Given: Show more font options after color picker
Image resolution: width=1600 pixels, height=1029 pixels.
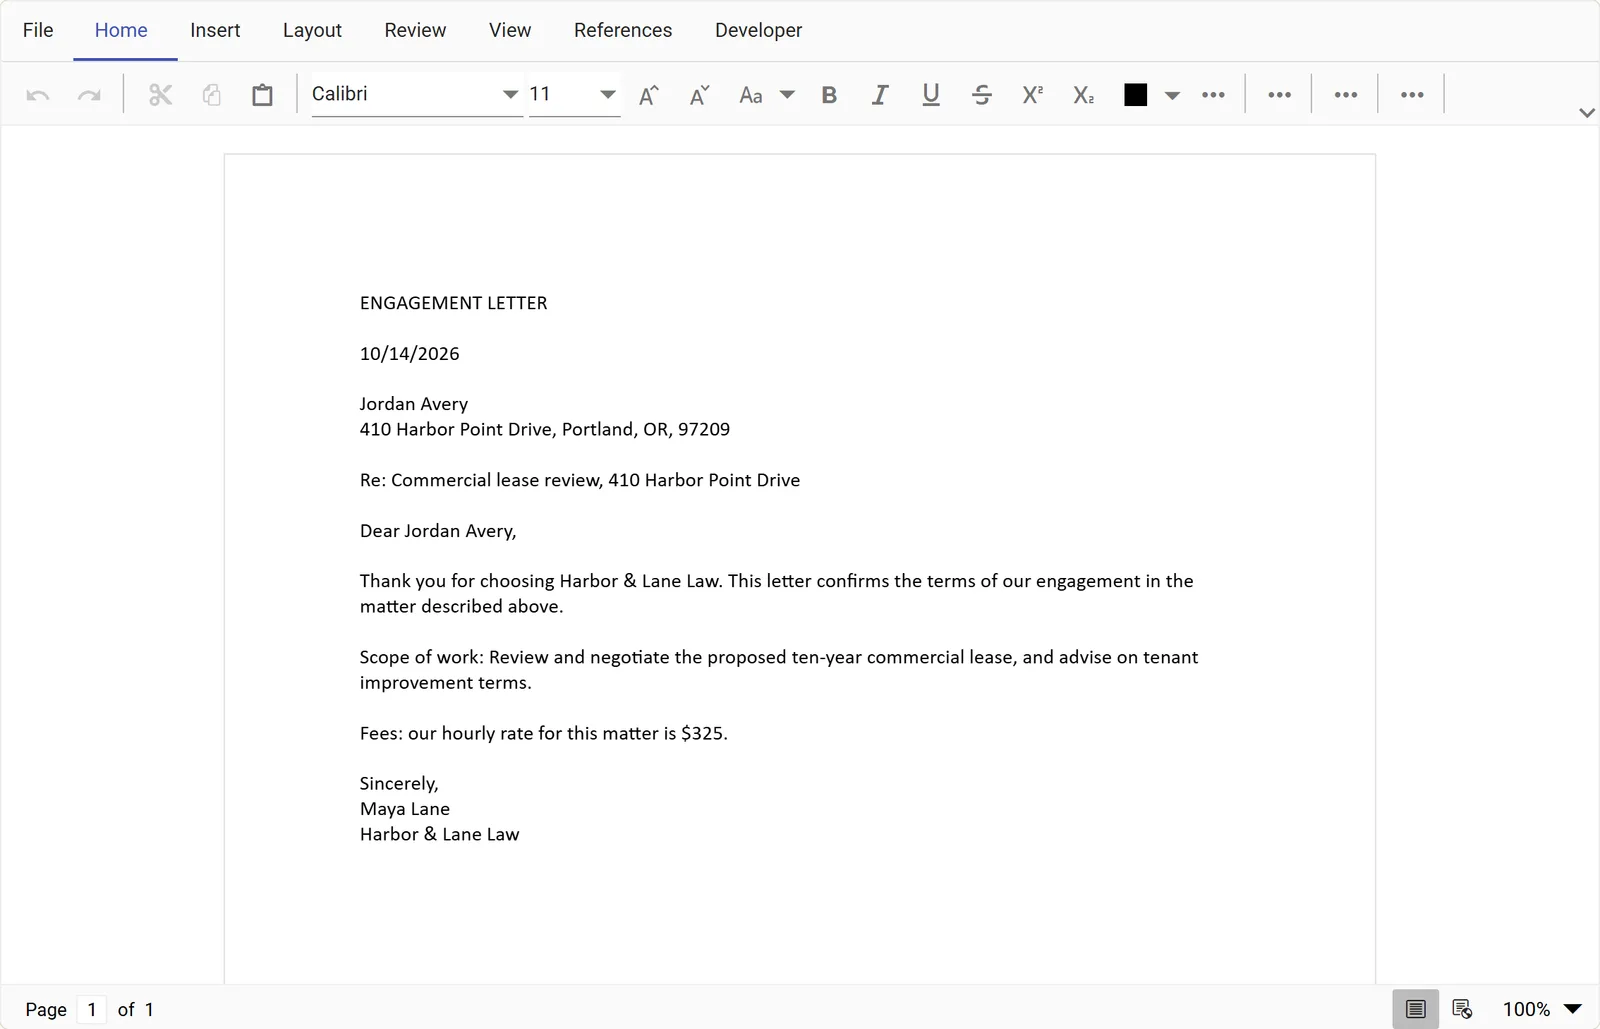Looking at the screenshot, I should tap(1213, 95).
